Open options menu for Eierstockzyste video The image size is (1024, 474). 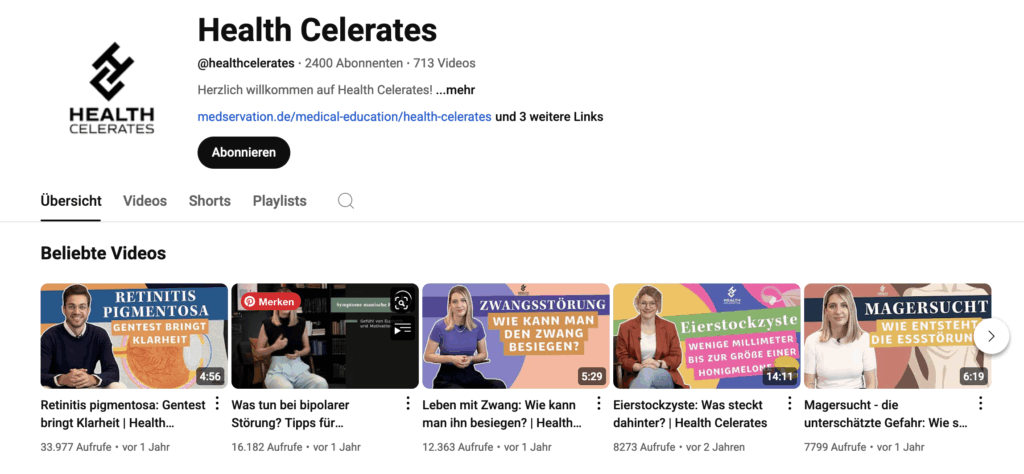pos(790,403)
